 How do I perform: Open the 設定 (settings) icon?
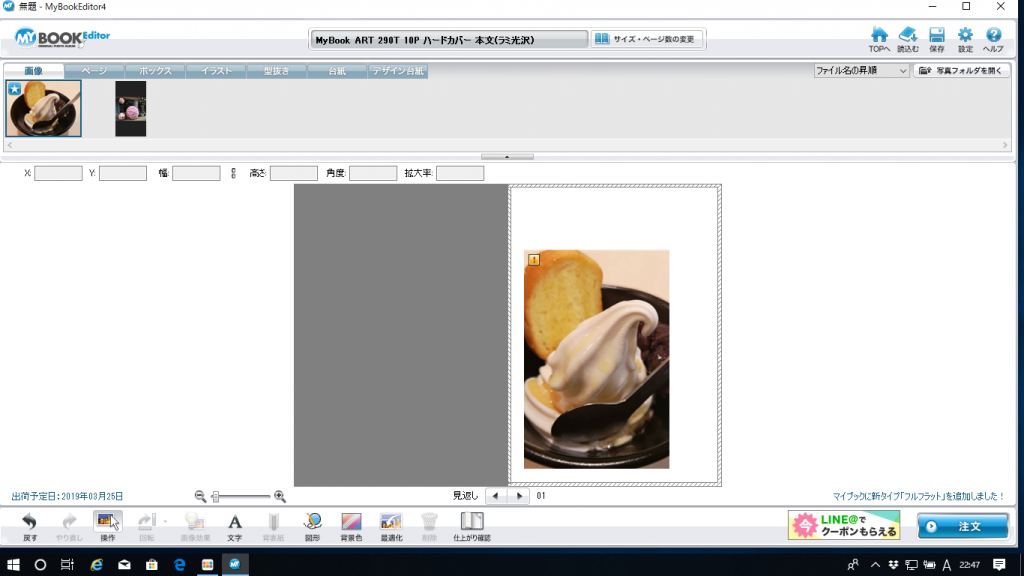pos(967,33)
